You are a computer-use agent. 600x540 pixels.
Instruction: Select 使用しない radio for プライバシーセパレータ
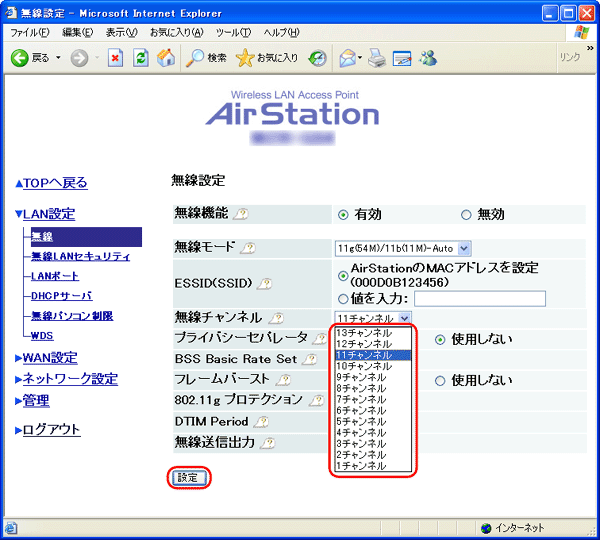(440, 339)
